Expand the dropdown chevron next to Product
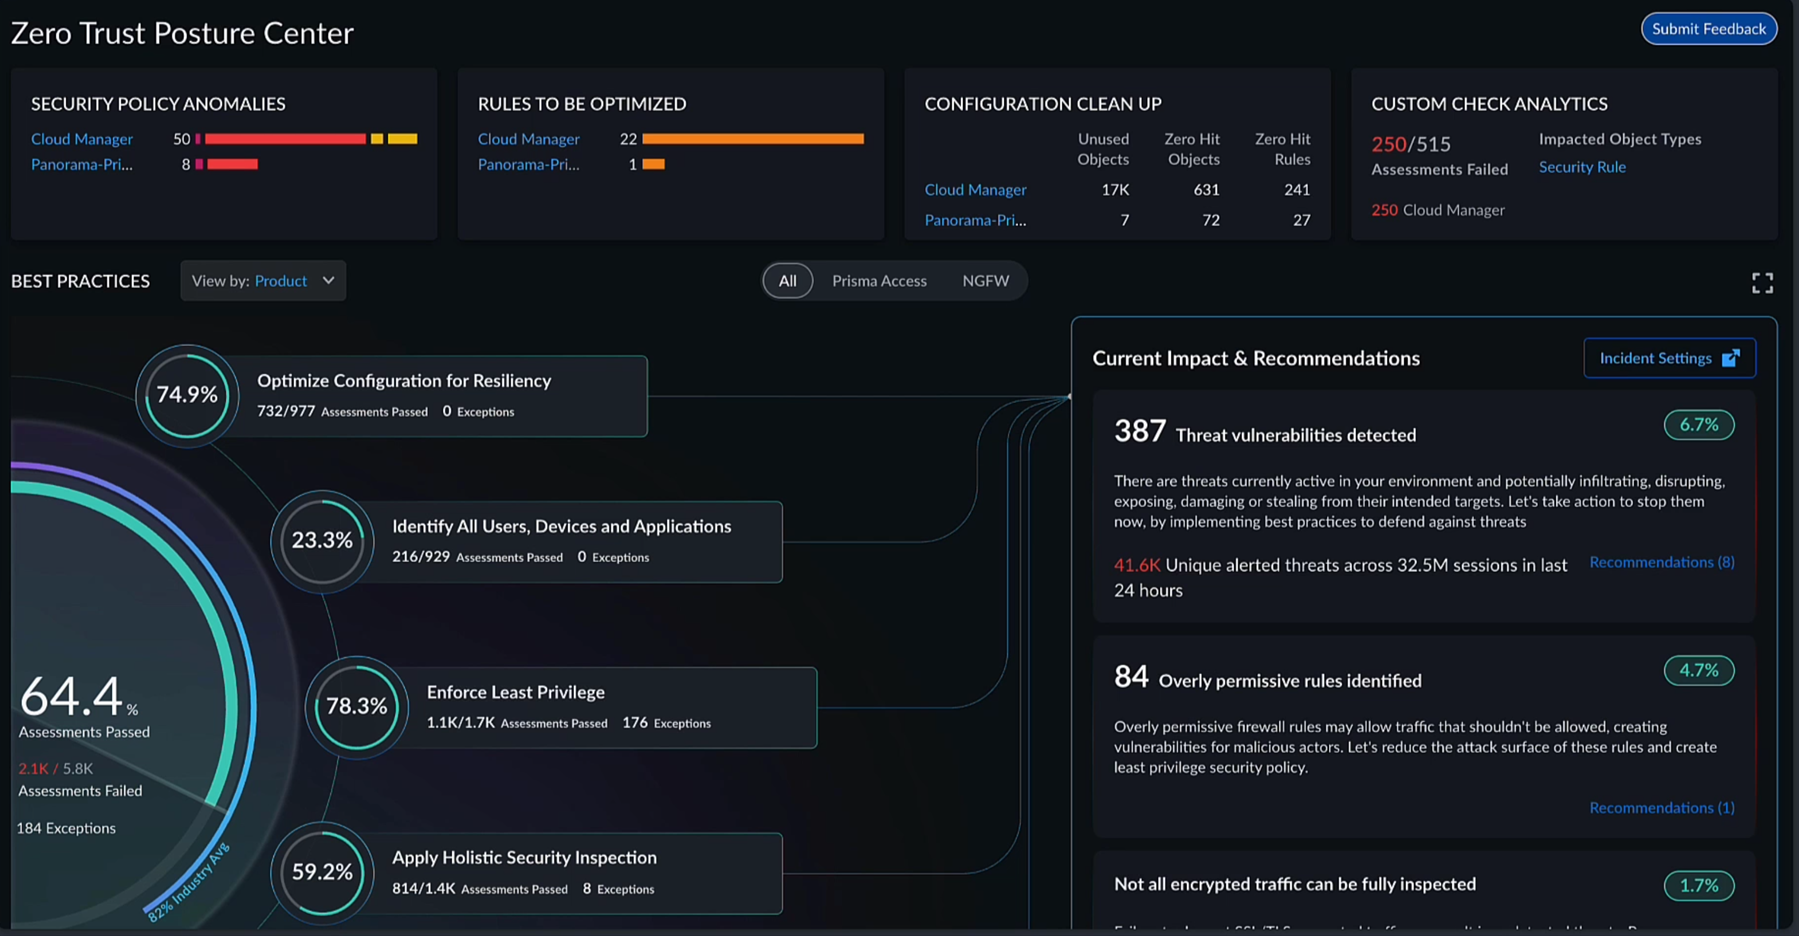Screen dimensions: 1799x936 (x=328, y=281)
